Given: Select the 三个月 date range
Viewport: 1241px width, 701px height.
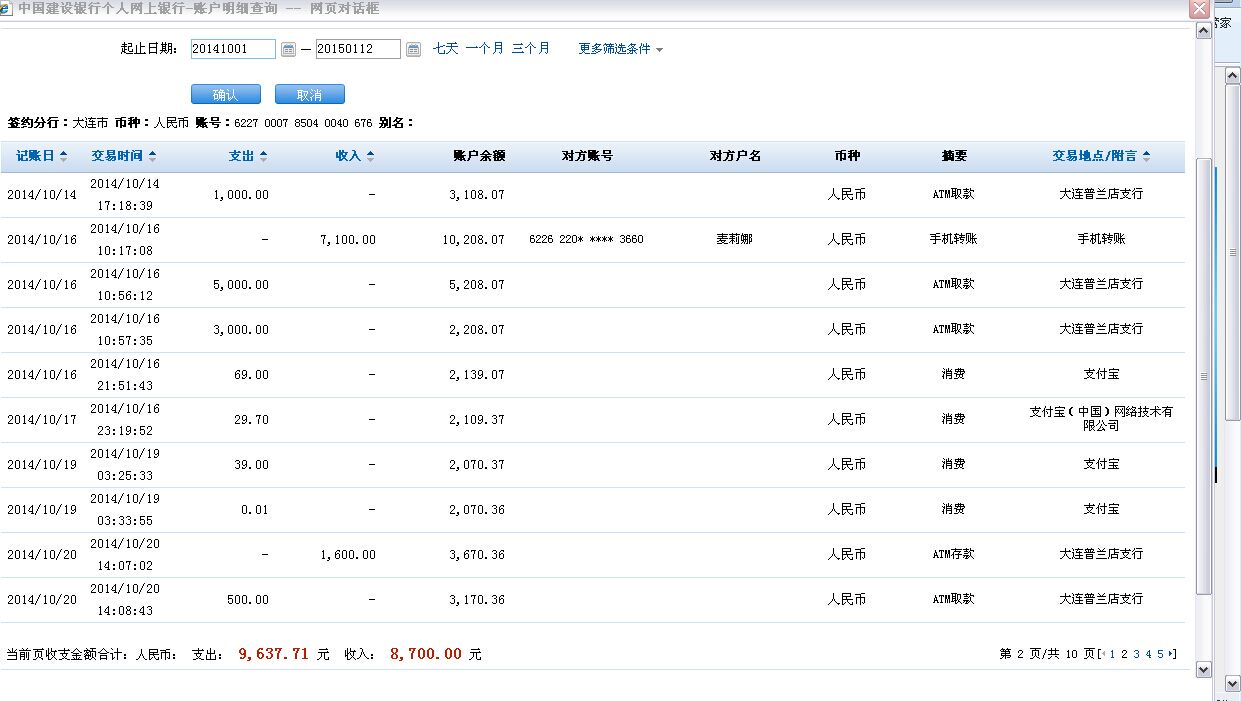Looking at the screenshot, I should pyautogui.click(x=530, y=48).
